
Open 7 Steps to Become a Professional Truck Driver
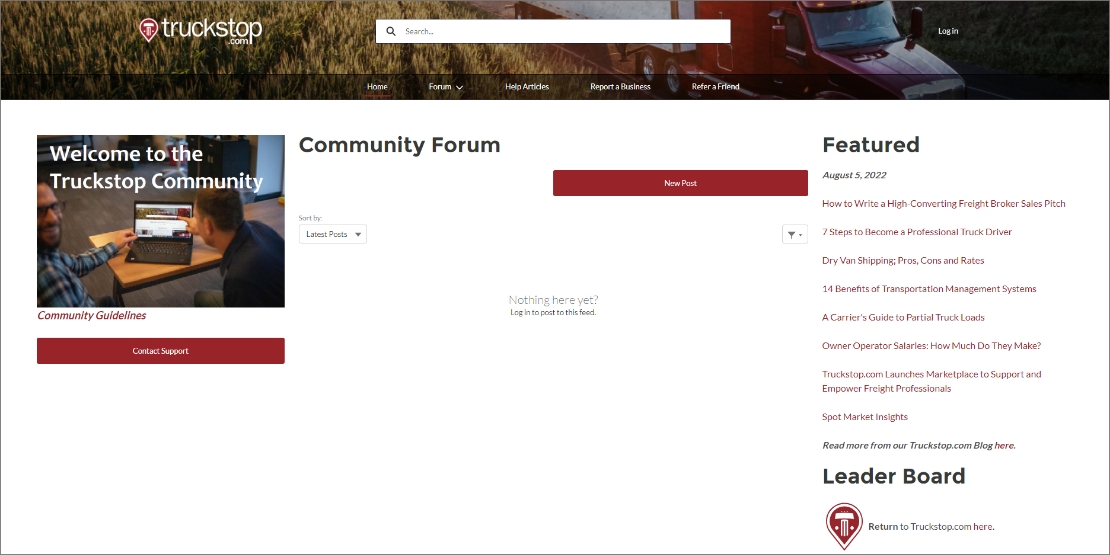(917, 231)
